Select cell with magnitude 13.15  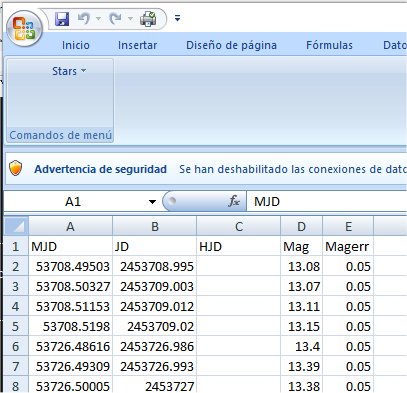(x=301, y=326)
